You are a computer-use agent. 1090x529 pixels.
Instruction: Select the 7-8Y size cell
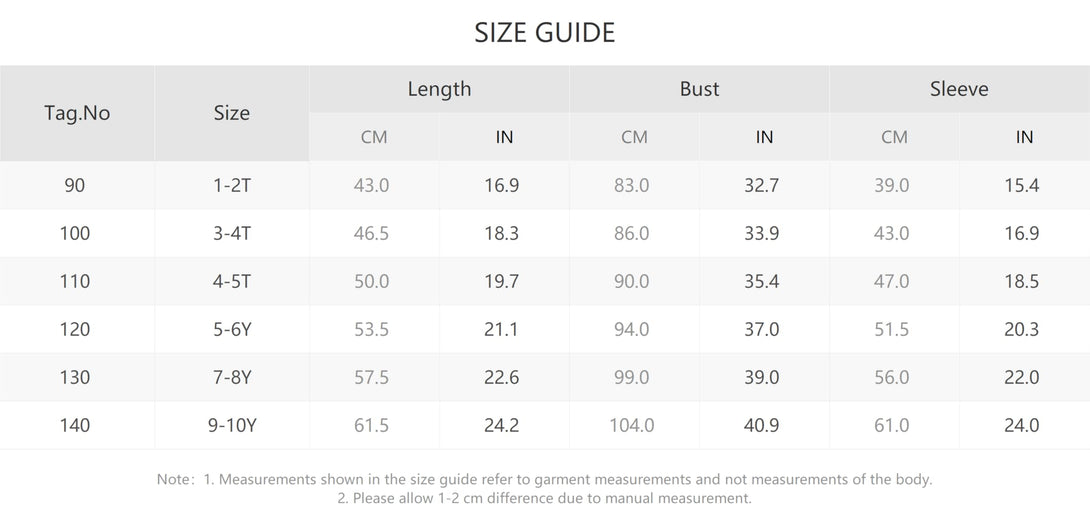pyautogui.click(x=232, y=377)
